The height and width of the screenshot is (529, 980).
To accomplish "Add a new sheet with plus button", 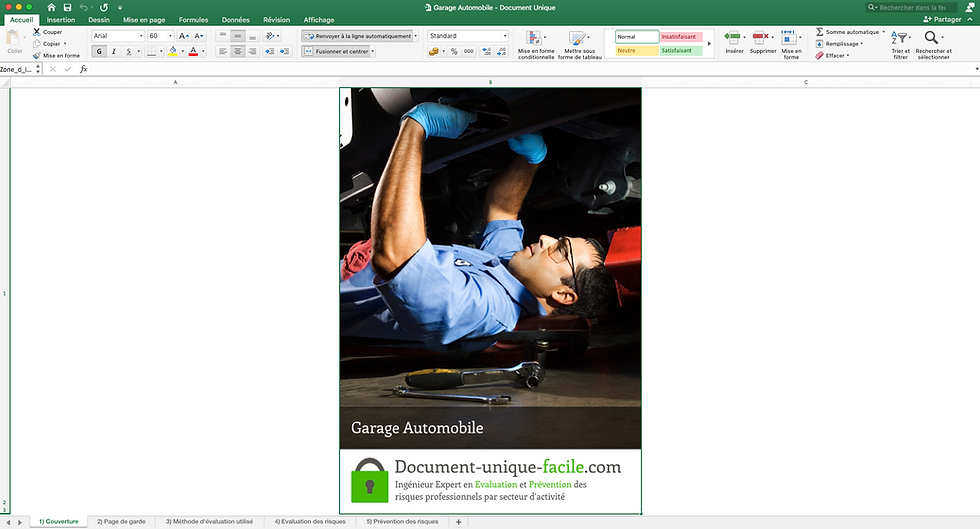I will 458,521.
